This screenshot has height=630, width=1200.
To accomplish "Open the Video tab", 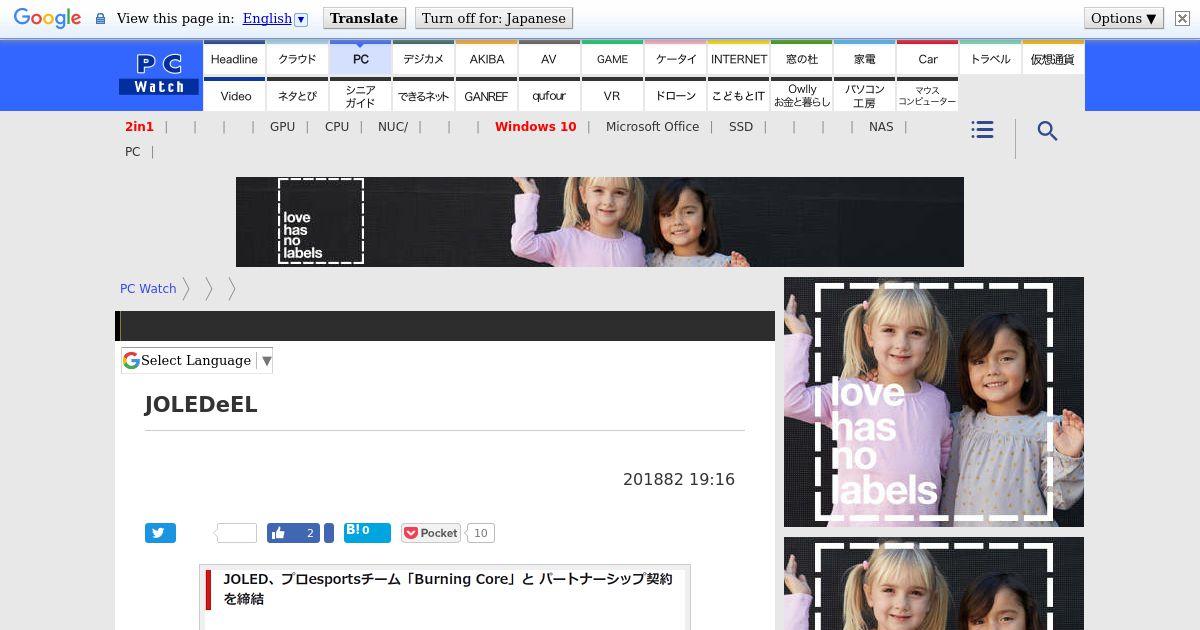I will (x=234, y=95).
